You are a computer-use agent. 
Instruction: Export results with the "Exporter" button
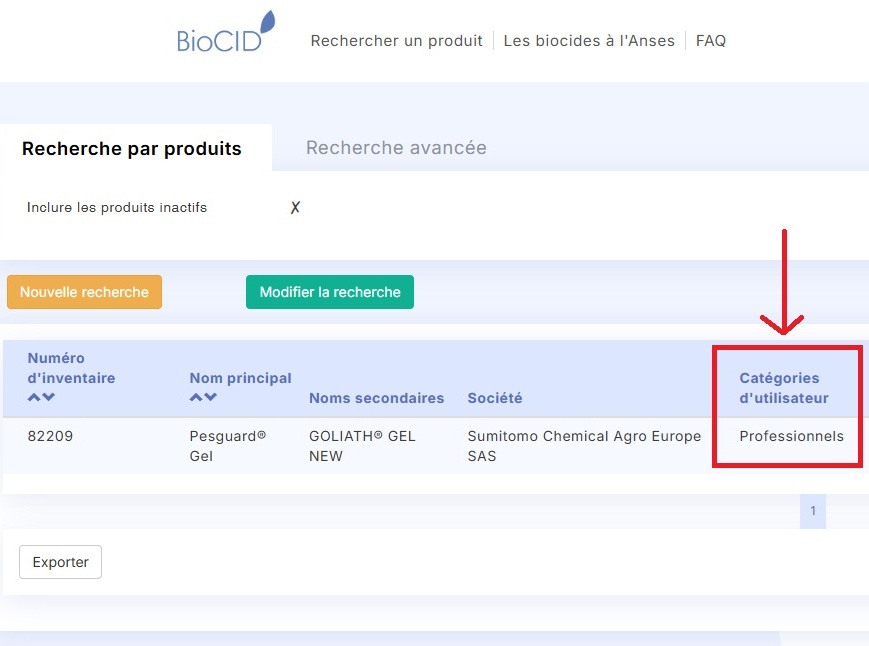pyautogui.click(x=60, y=562)
